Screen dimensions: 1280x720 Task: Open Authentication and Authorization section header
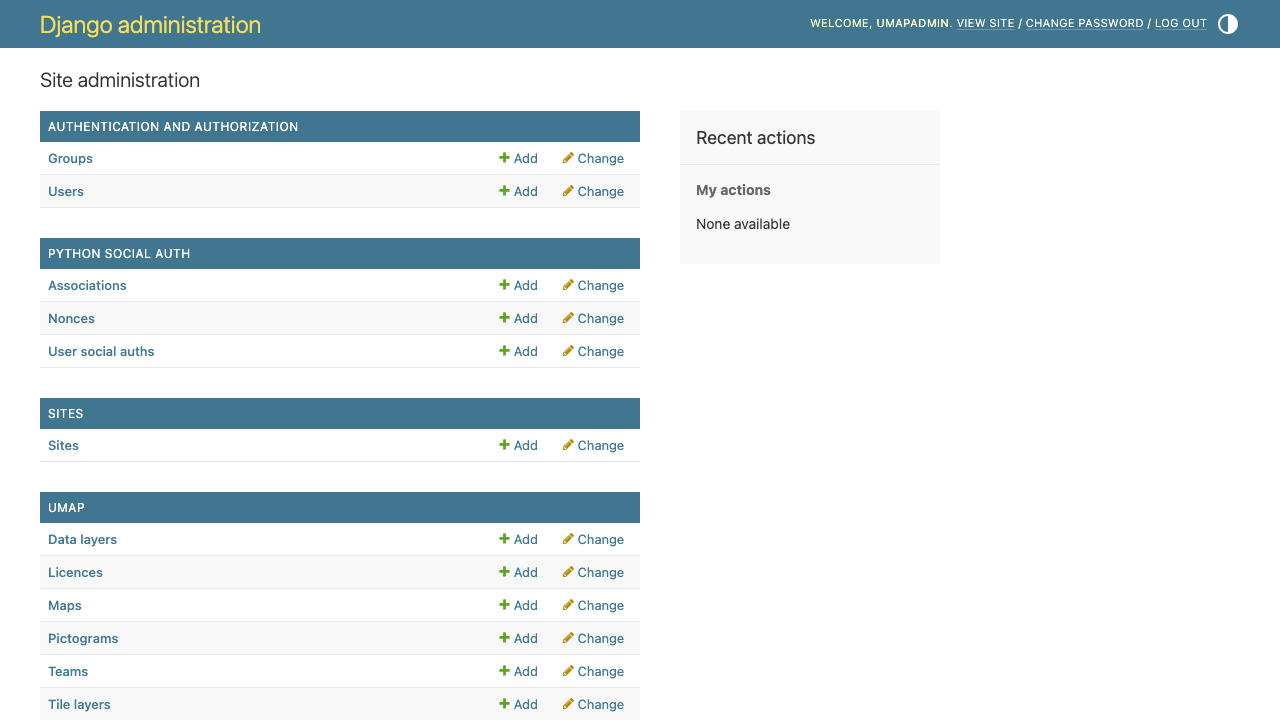tap(173, 127)
